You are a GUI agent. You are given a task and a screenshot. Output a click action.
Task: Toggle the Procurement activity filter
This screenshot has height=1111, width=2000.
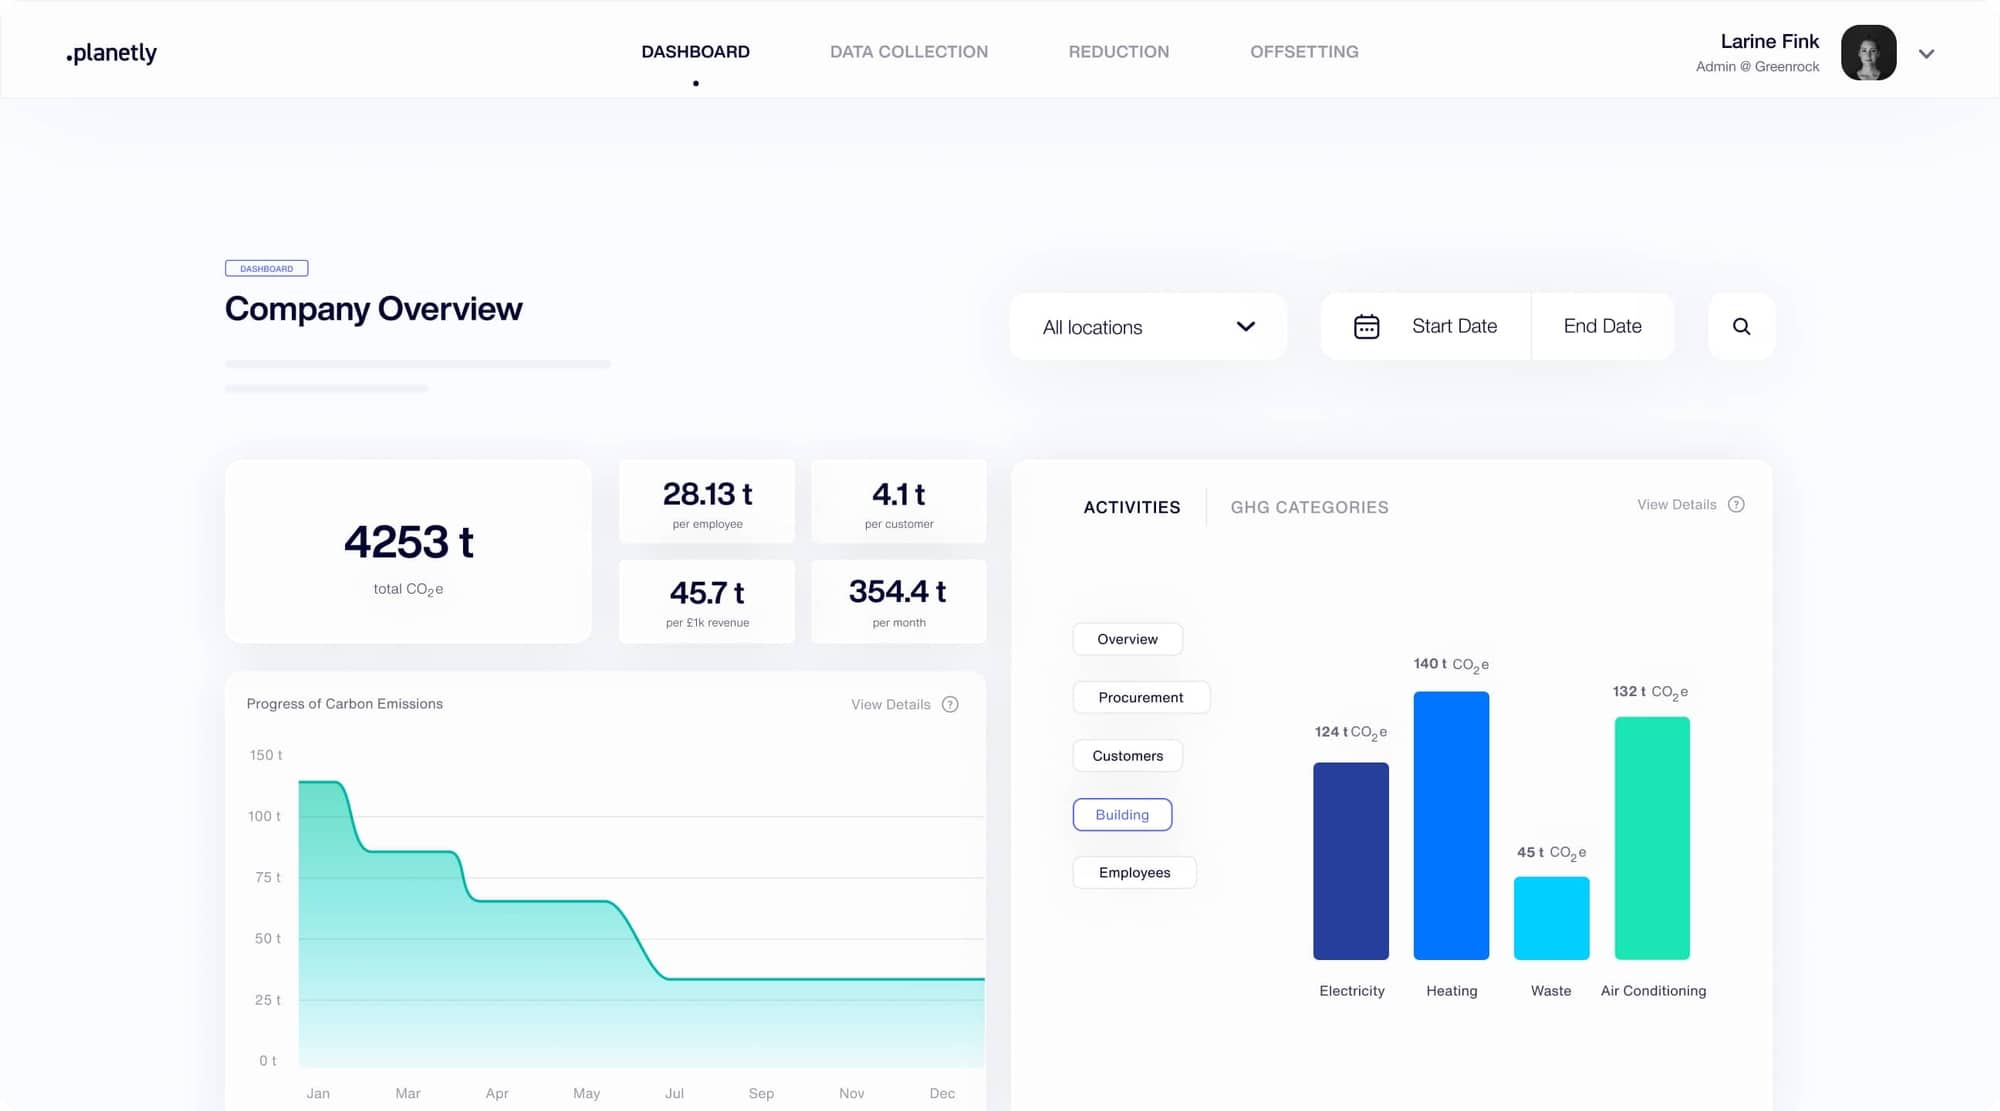tap(1141, 697)
